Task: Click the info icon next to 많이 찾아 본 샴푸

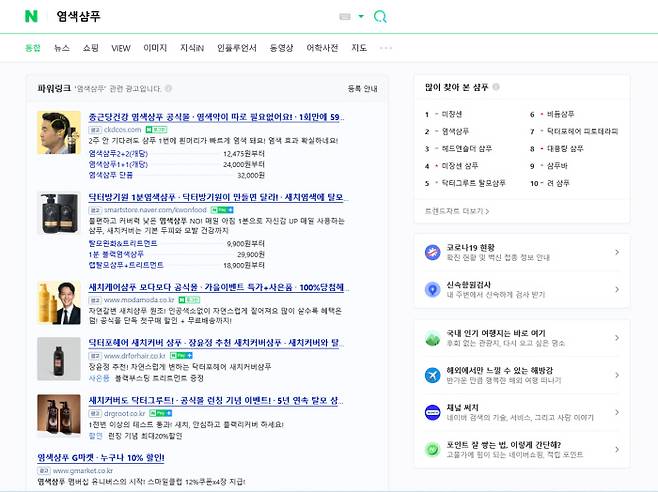Action: click(x=496, y=87)
